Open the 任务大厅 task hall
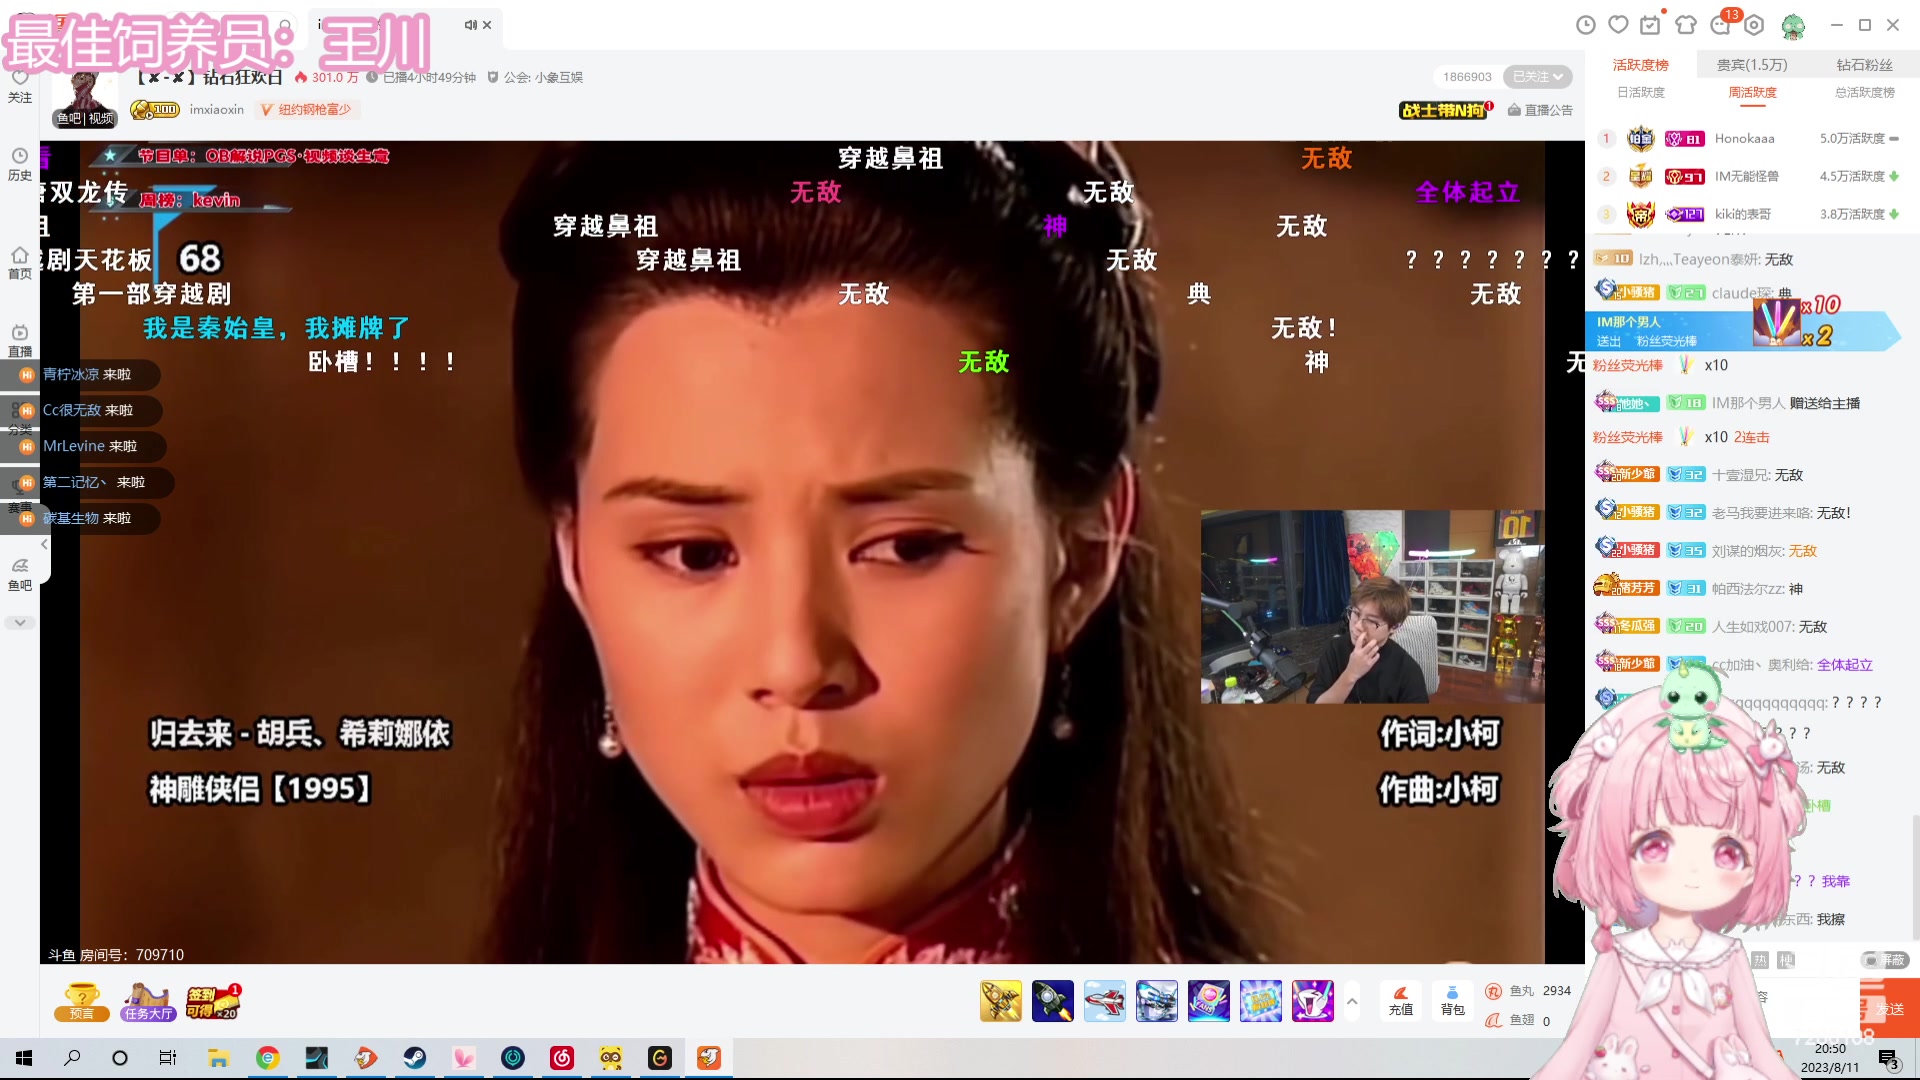Viewport: 1920px width, 1080px height. point(146,1001)
